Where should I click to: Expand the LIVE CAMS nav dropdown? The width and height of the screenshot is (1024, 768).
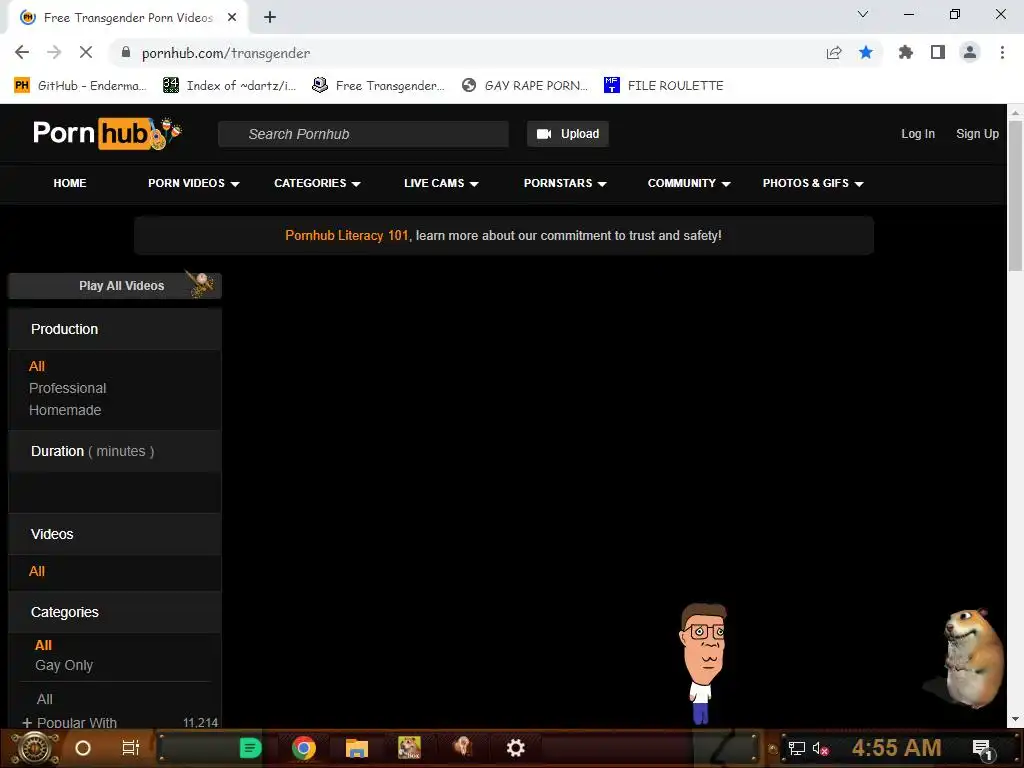pyautogui.click(x=441, y=184)
